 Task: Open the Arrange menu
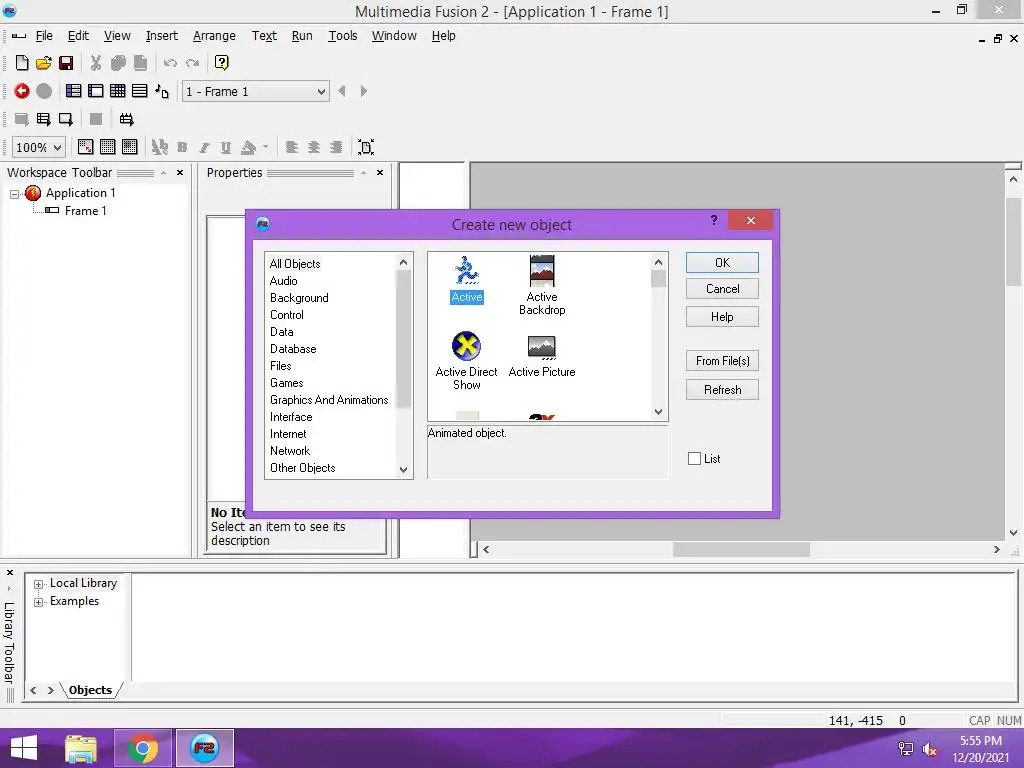(214, 36)
